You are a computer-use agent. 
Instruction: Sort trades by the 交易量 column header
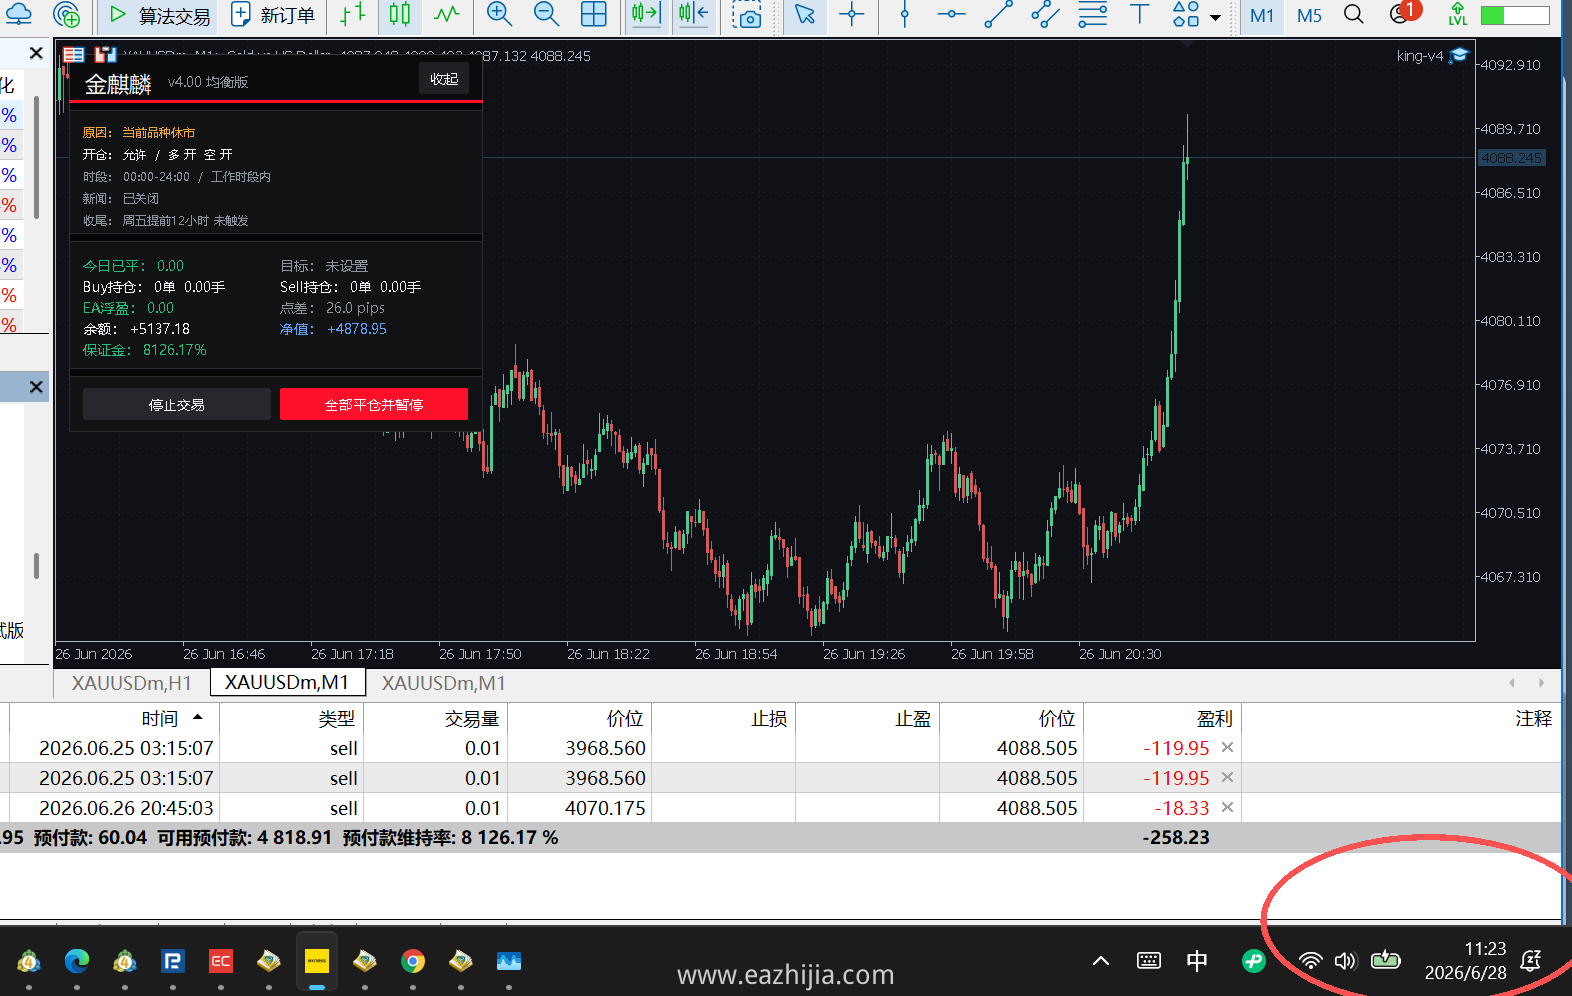point(472,718)
